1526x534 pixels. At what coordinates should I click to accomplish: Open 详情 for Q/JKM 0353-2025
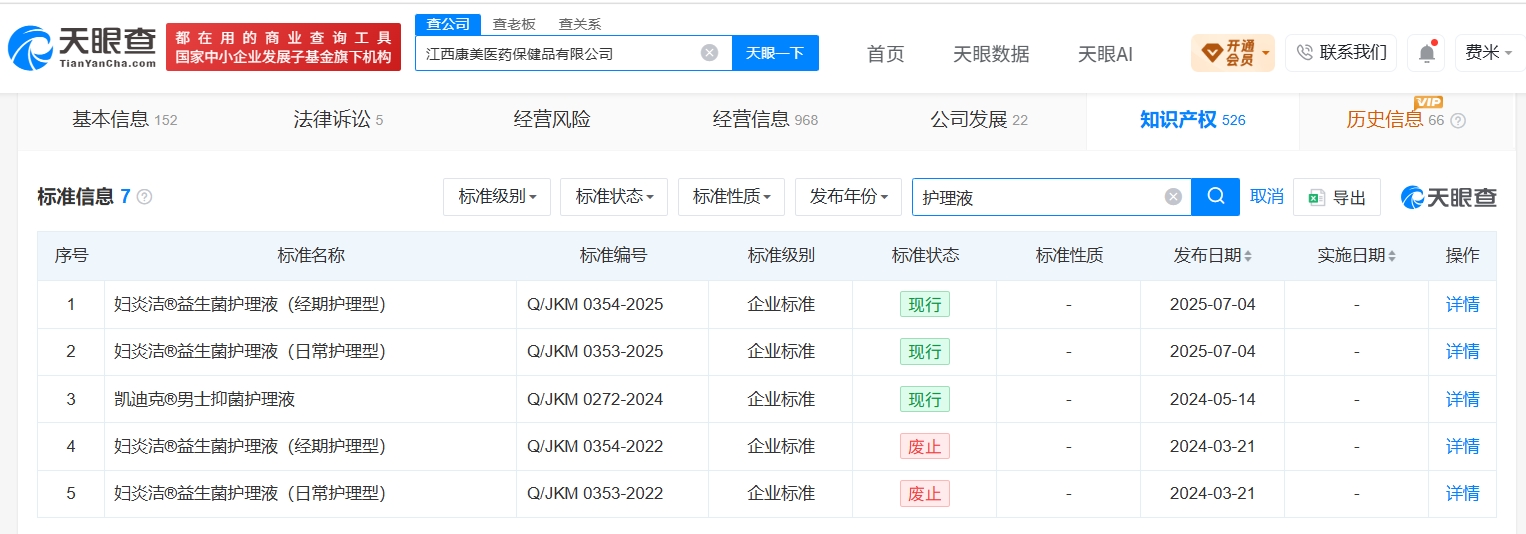tap(1462, 351)
